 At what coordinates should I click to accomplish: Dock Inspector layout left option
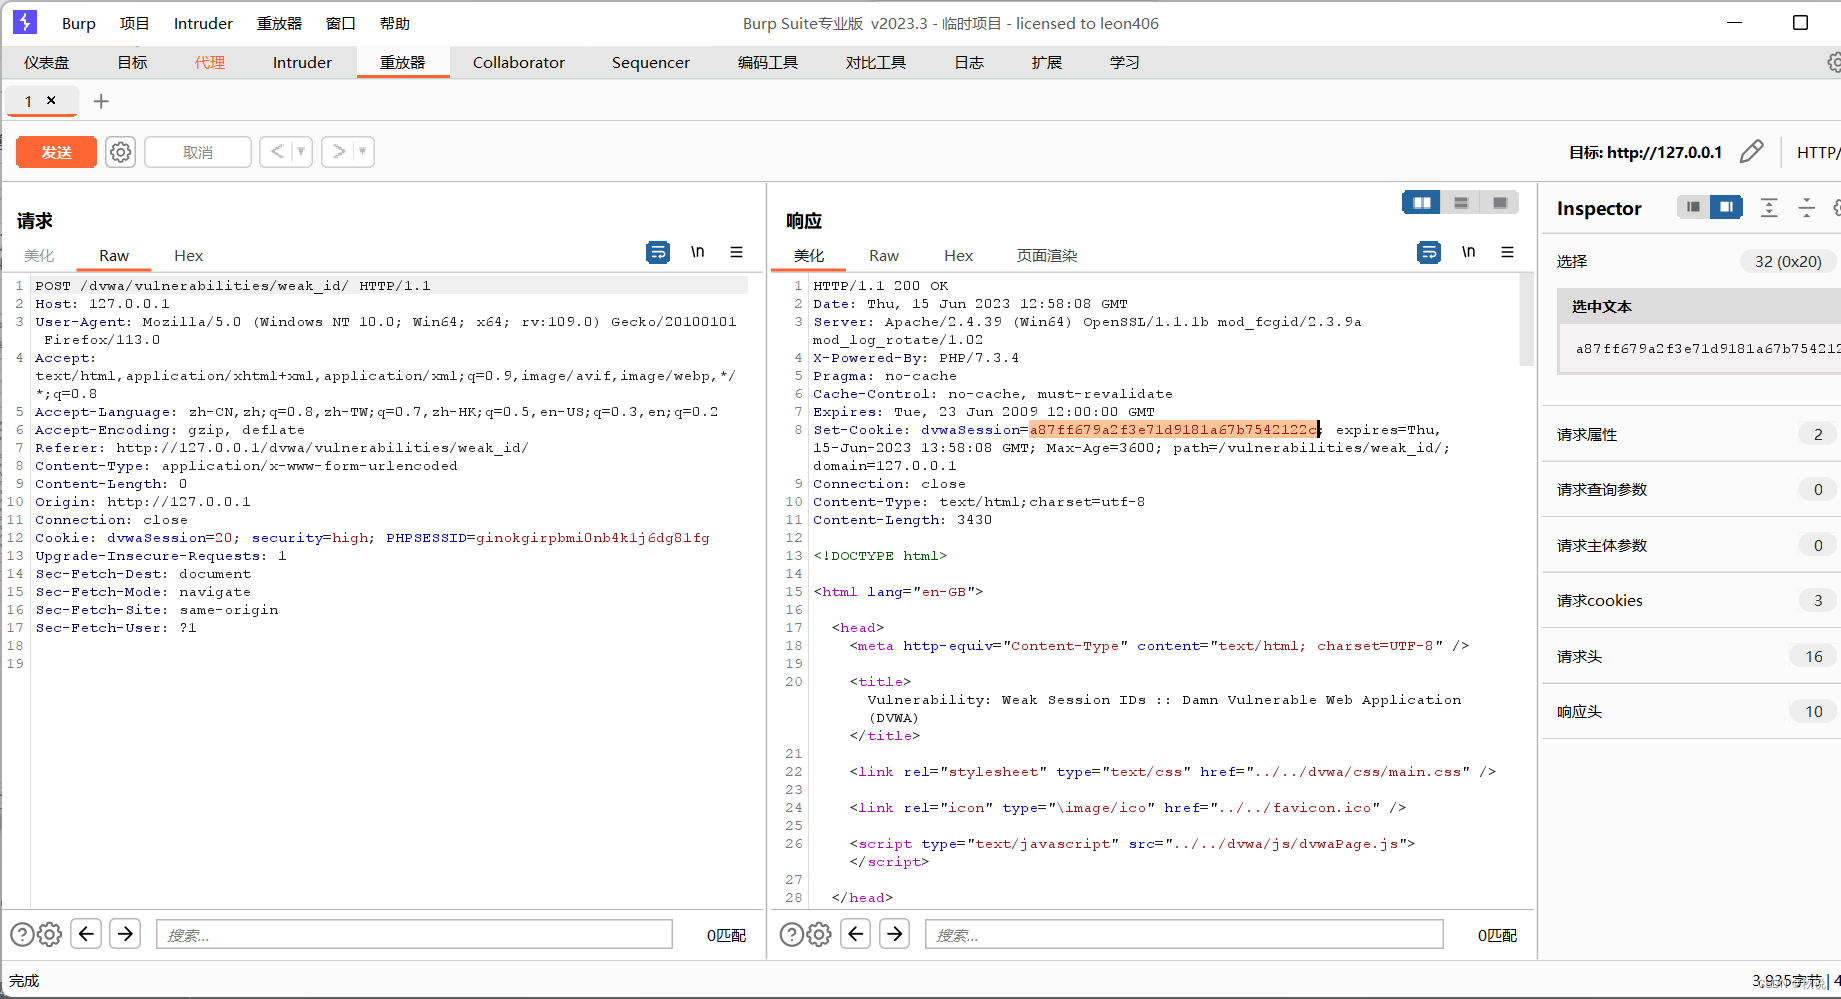(1693, 207)
